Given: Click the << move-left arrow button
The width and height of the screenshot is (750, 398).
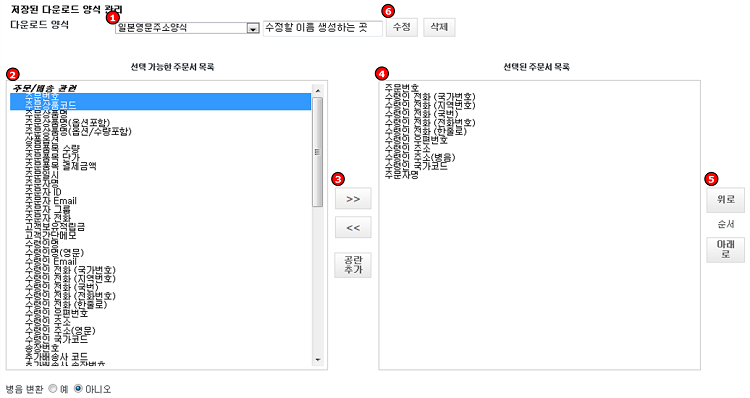Looking at the screenshot, I should click(x=353, y=228).
